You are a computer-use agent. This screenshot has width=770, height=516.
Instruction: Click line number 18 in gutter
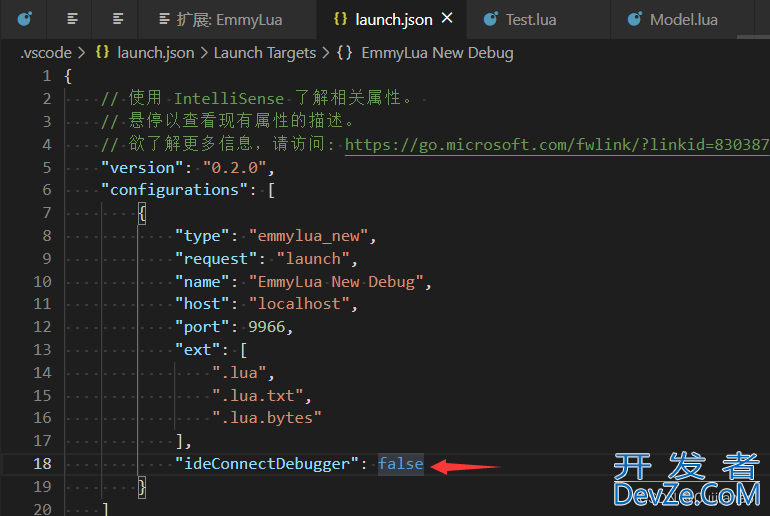42,463
